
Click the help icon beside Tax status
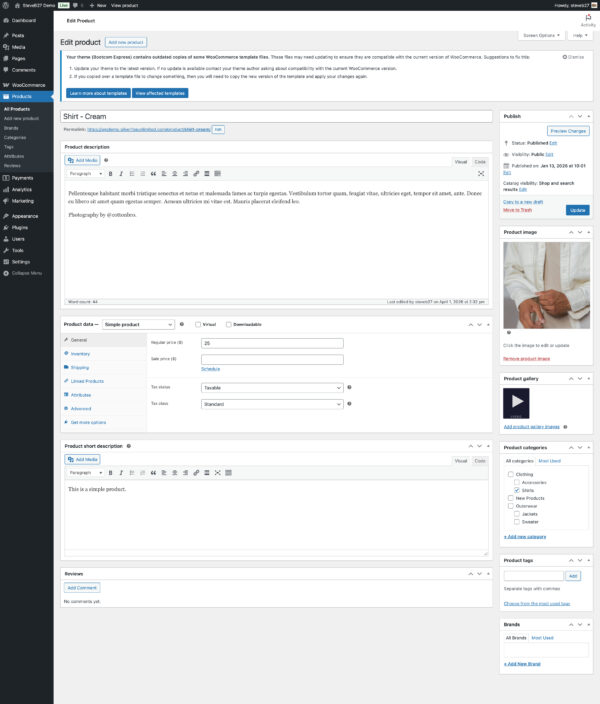[x=349, y=387]
